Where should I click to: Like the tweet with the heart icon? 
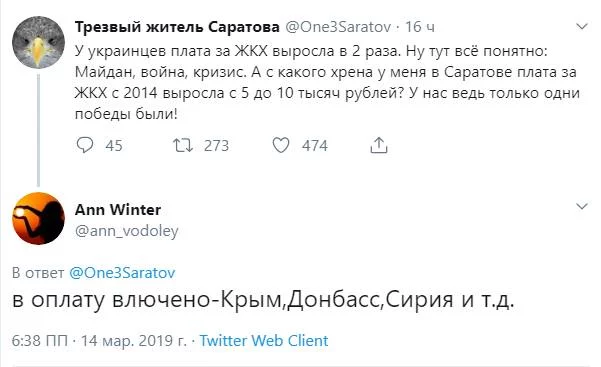point(281,145)
